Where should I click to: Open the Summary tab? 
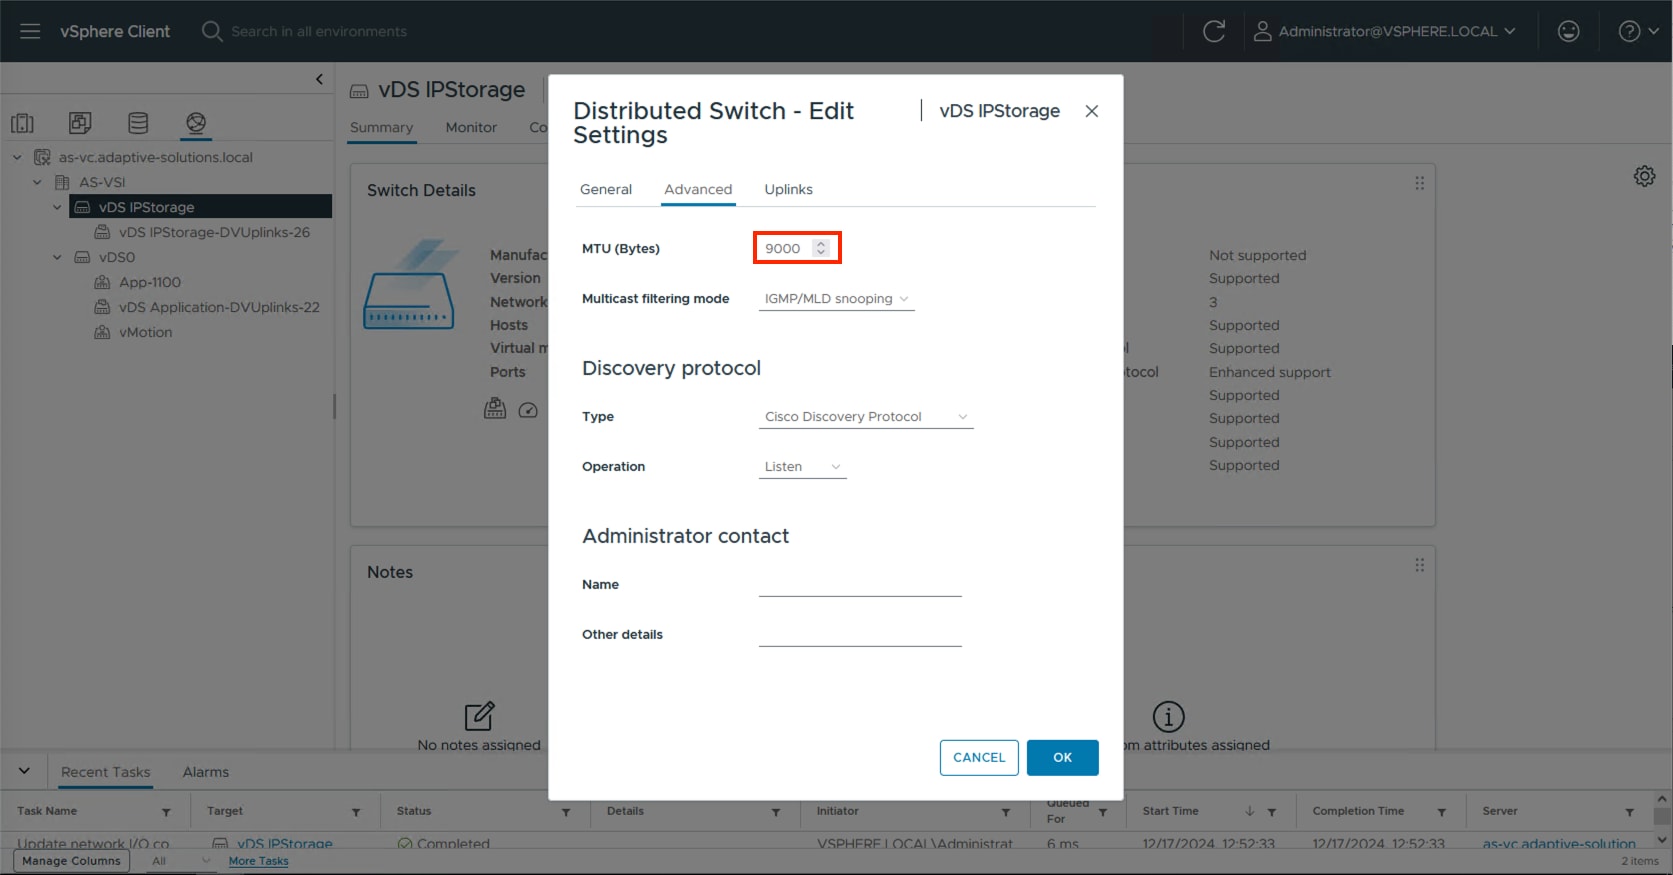(x=381, y=128)
